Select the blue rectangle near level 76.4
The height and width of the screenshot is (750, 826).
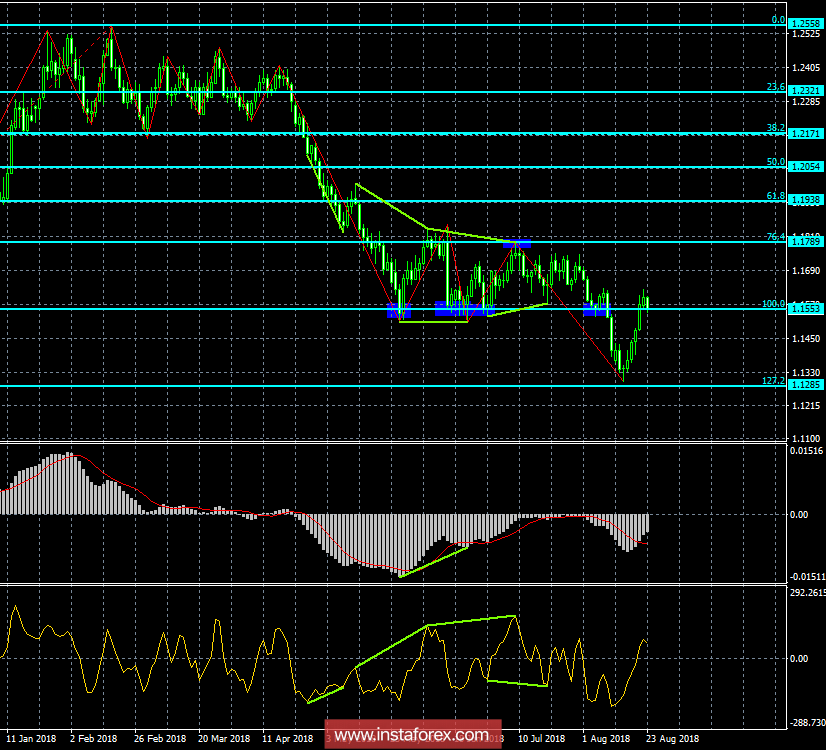pyautogui.click(x=517, y=243)
